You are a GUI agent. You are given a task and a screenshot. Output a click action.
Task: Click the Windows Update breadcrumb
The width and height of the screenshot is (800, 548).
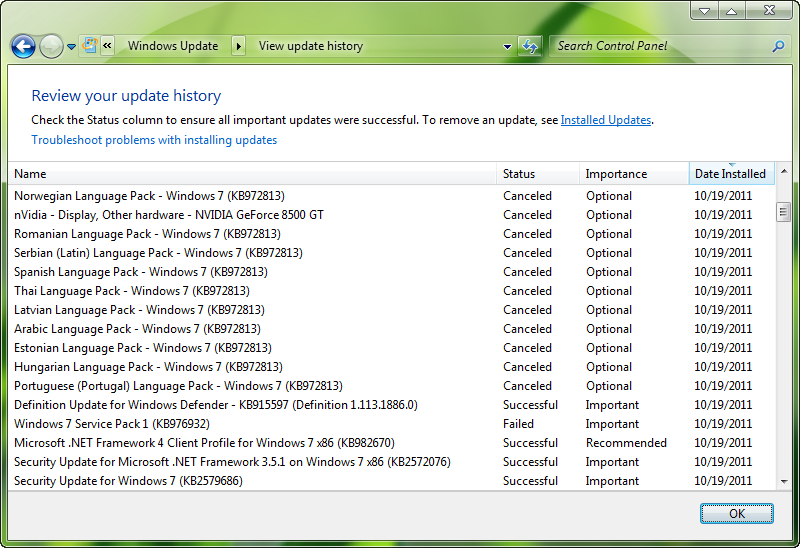(x=172, y=46)
